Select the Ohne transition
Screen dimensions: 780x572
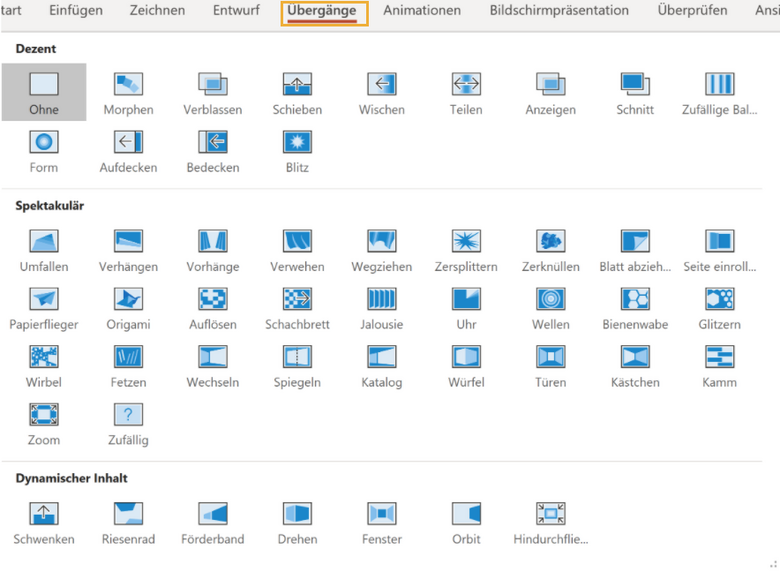pos(44,92)
